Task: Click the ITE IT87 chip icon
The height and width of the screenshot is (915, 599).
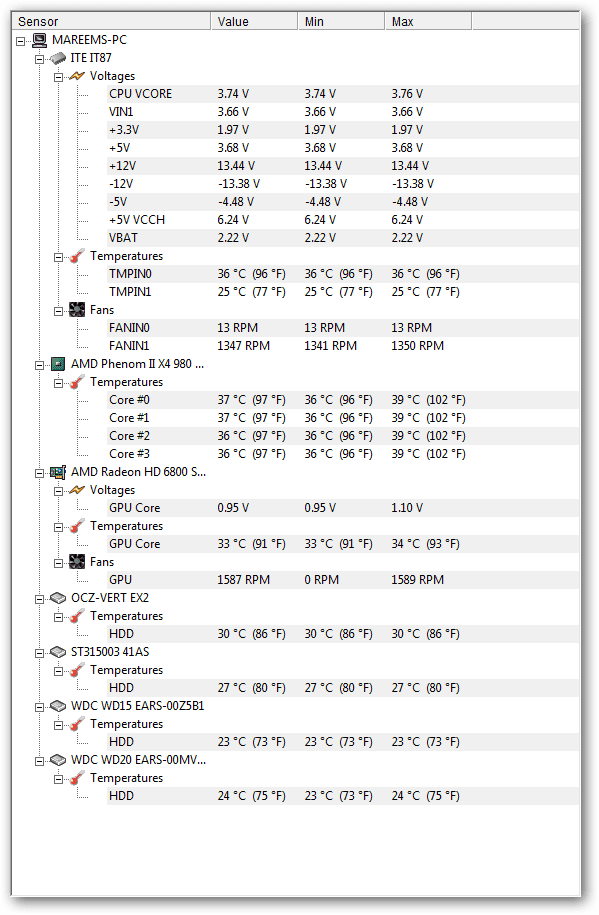Action: [58, 58]
